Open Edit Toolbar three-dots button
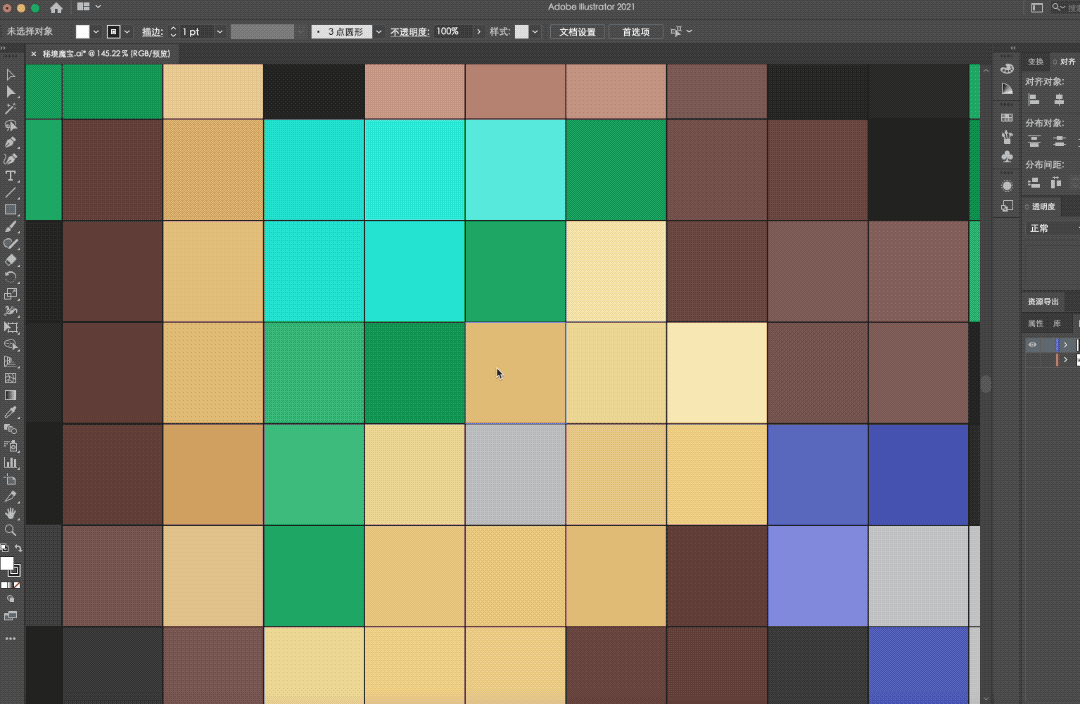The image size is (1080, 704). [x=10, y=639]
